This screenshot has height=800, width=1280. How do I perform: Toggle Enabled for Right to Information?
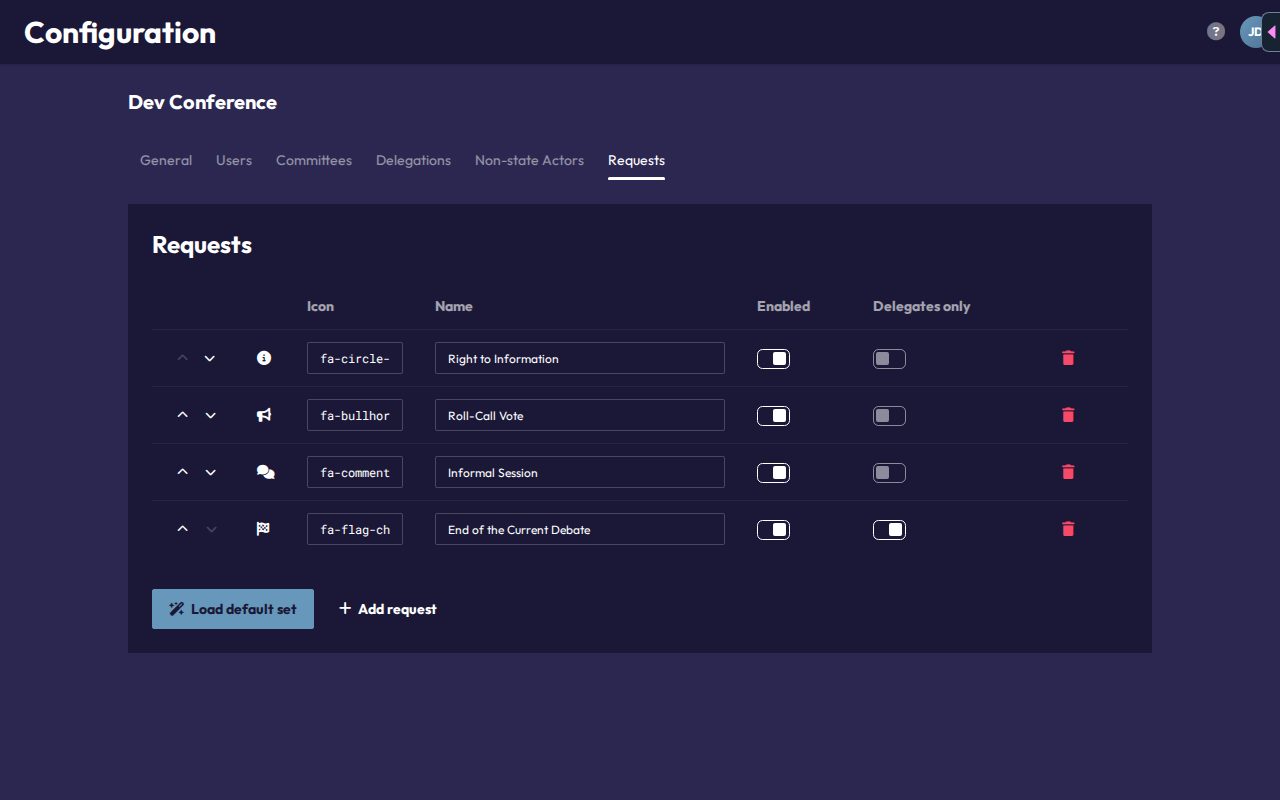tap(773, 359)
